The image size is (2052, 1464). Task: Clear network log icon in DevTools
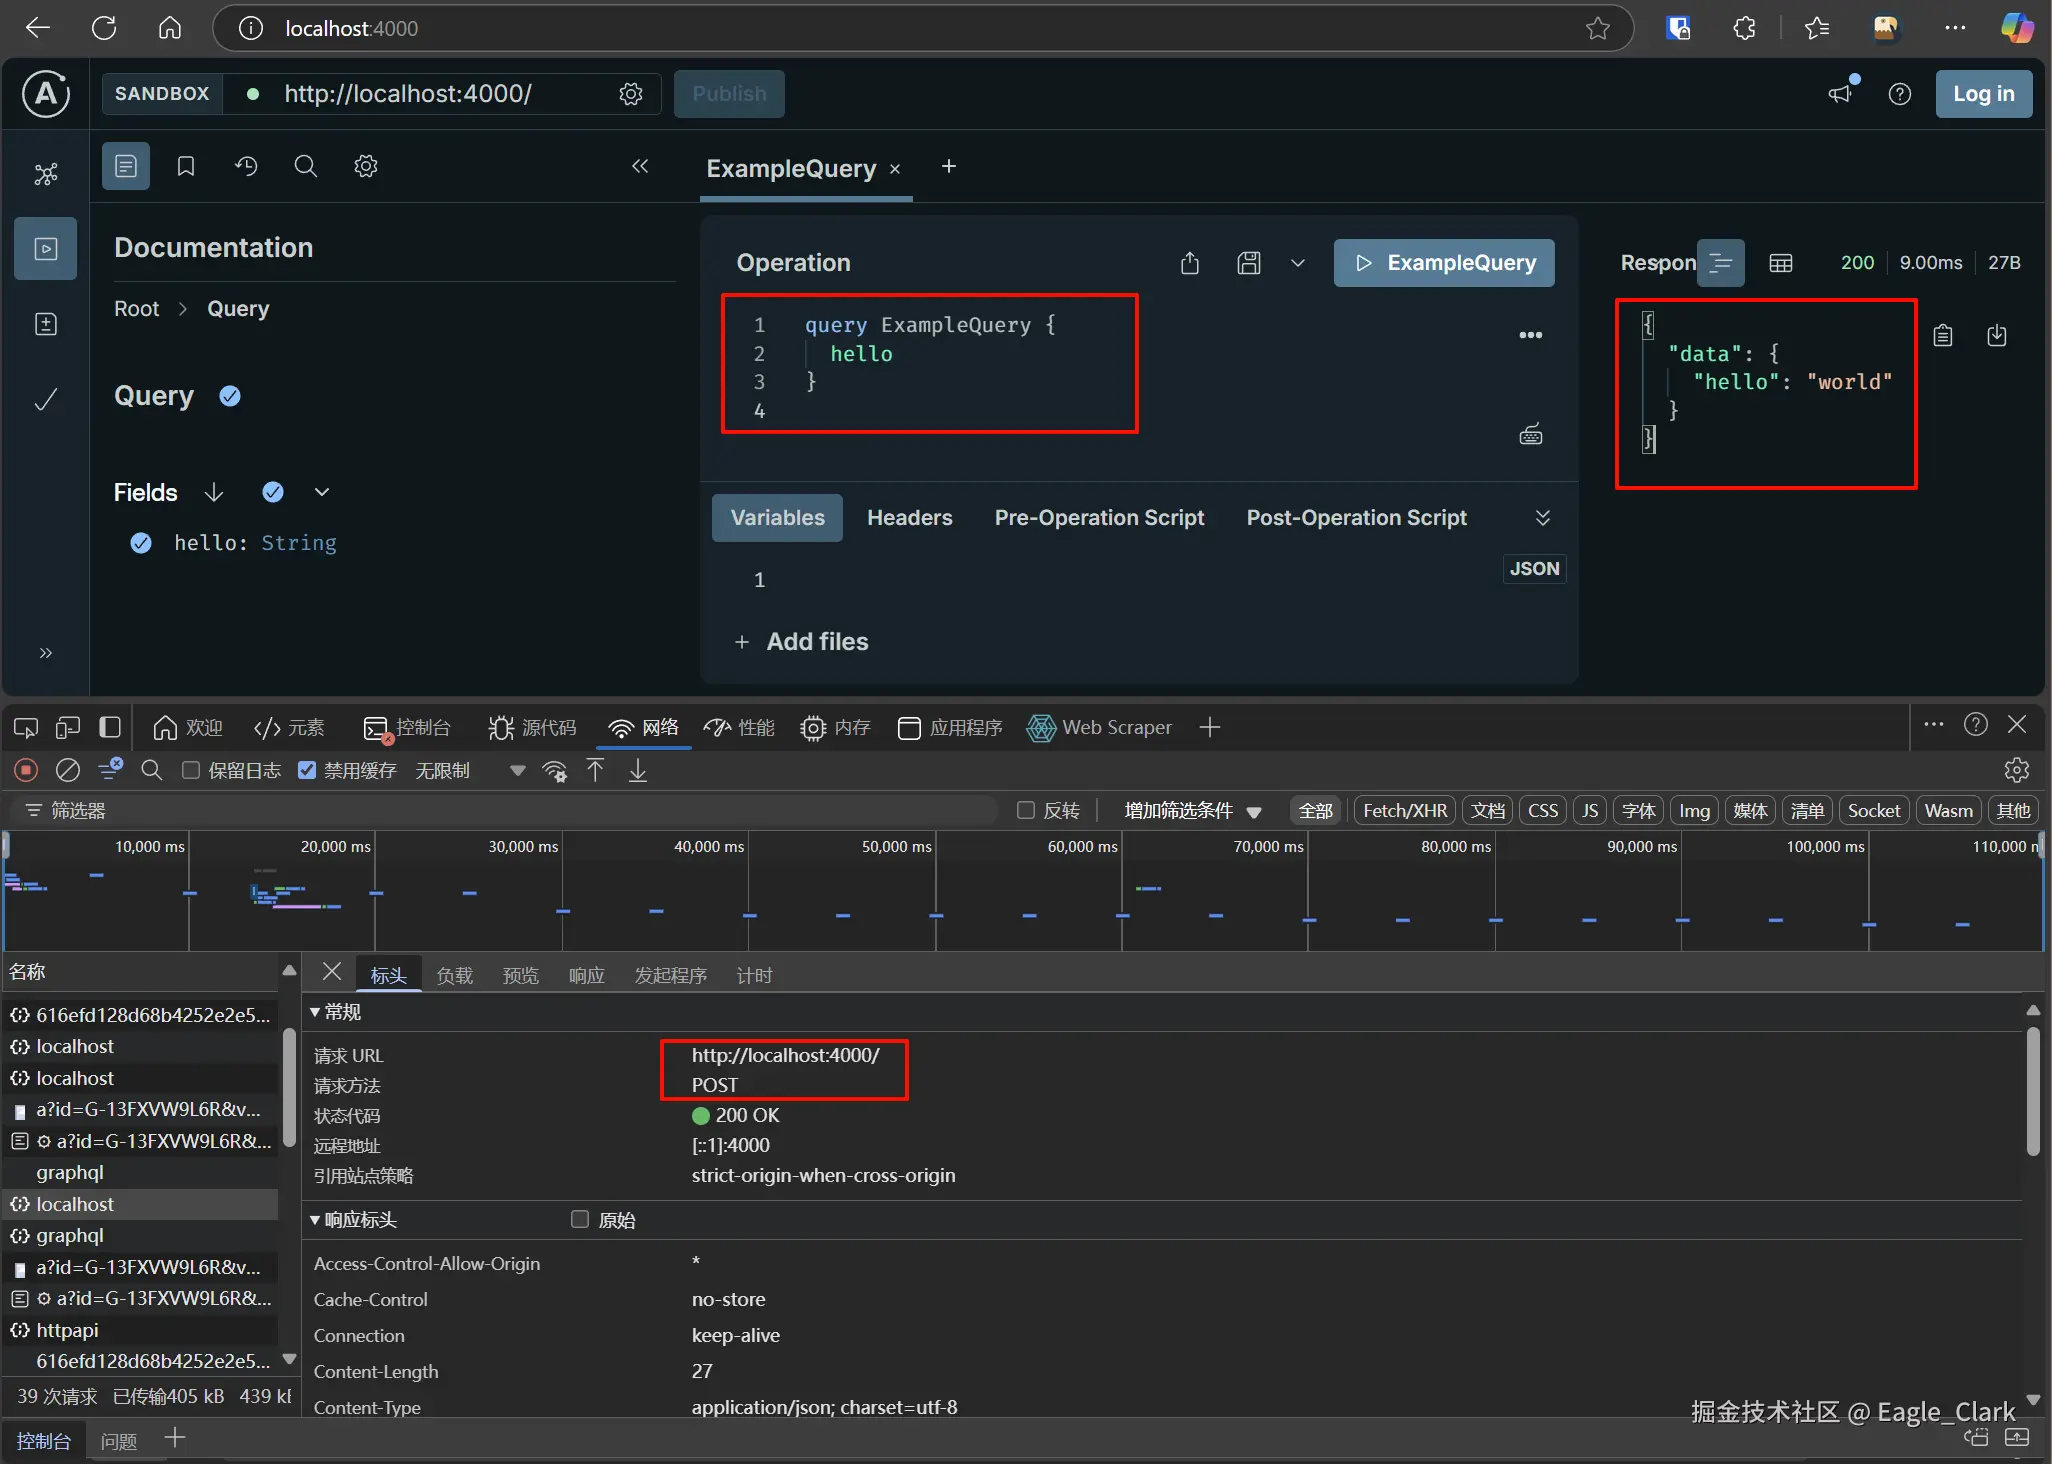coord(68,770)
